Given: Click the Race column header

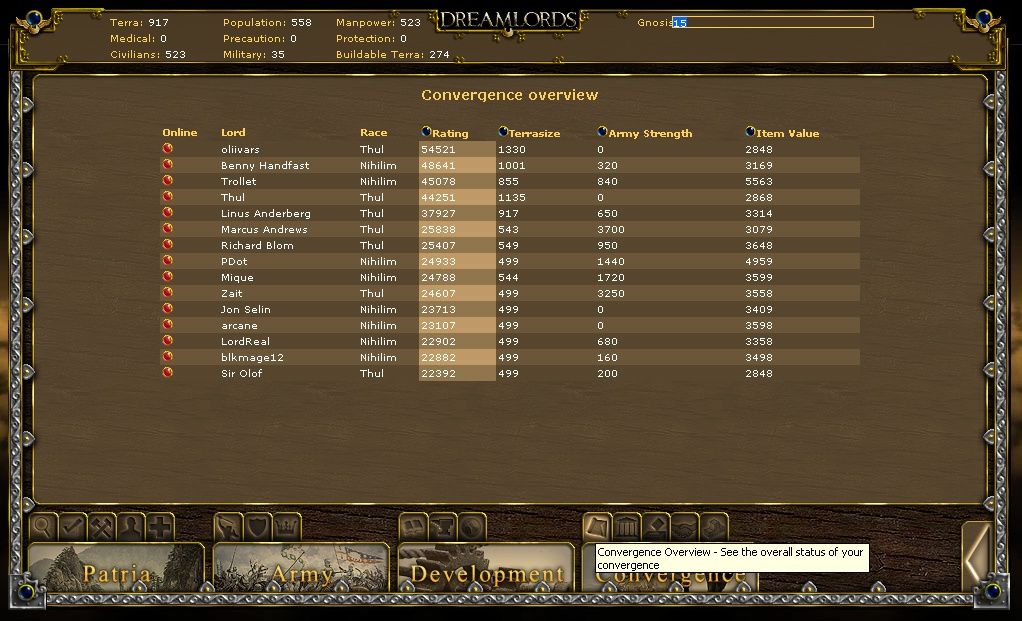Looking at the screenshot, I should (x=373, y=132).
